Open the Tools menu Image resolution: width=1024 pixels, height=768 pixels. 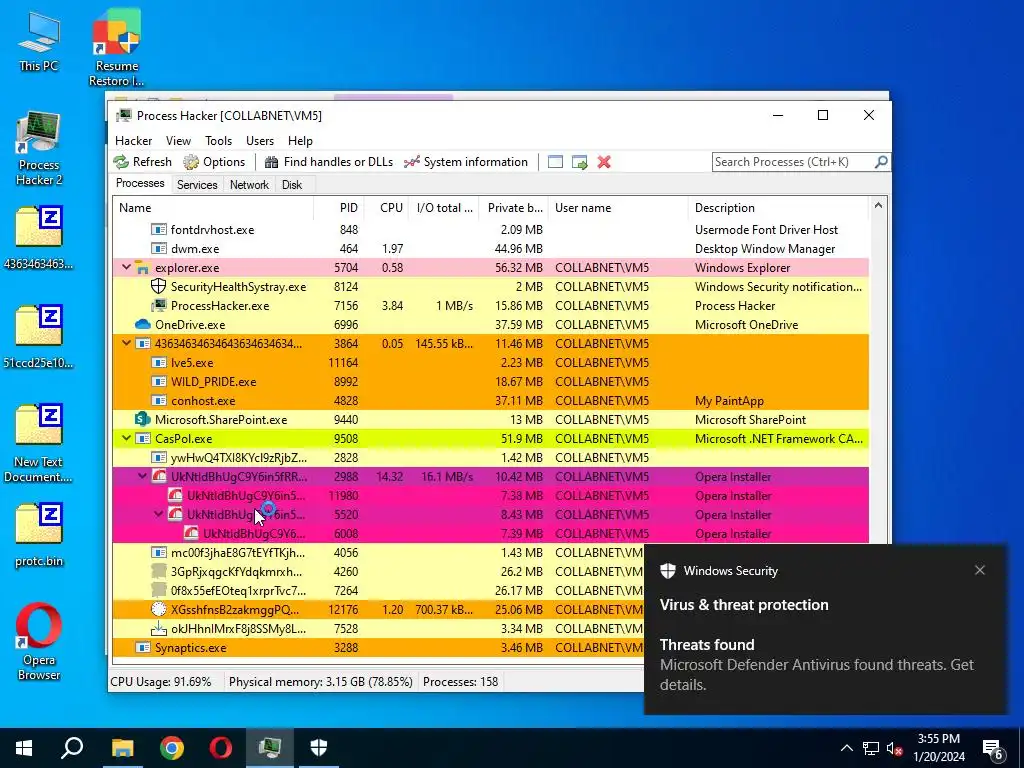click(x=218, y=140)
